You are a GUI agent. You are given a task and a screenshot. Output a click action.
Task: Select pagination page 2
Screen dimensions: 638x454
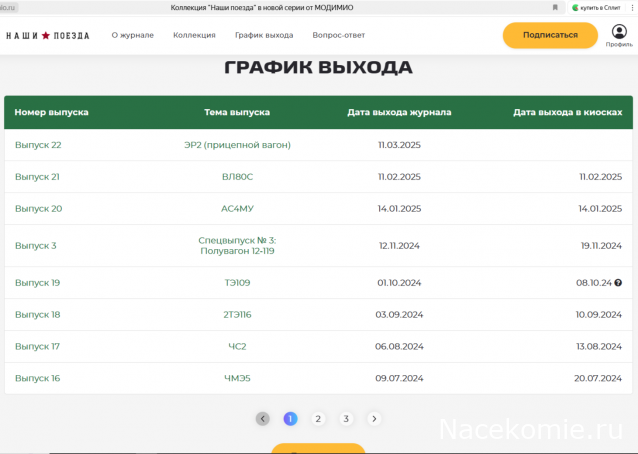coord(318,419)
